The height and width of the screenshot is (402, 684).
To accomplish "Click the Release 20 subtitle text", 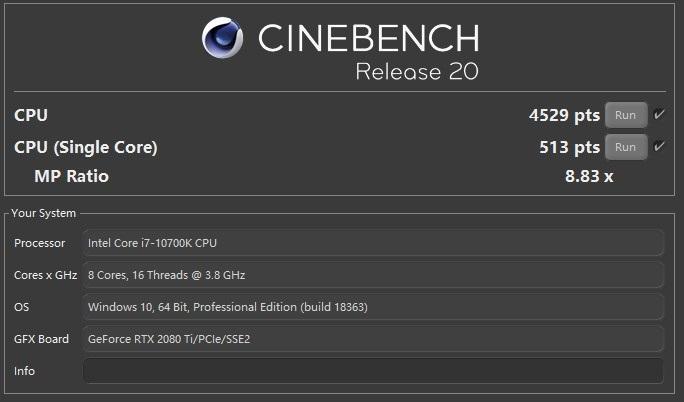I will (417, 72).
